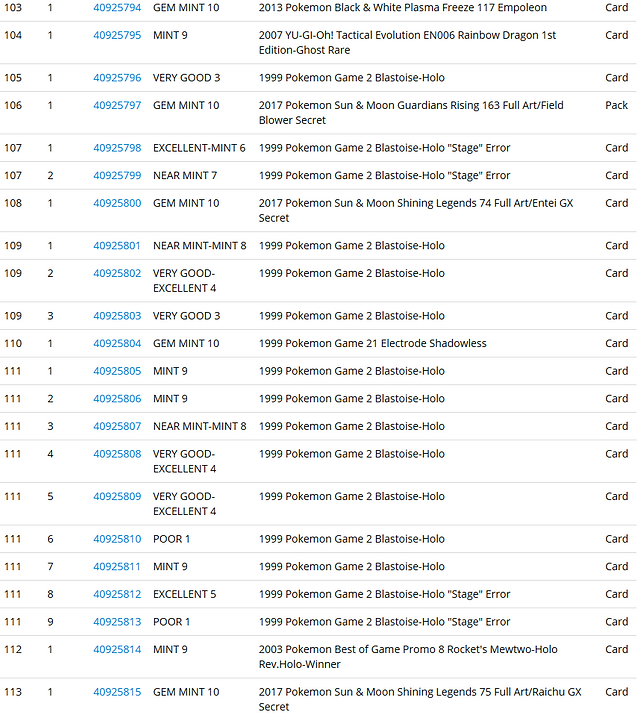Open cert number 40925806 link
Viewport: 640px width, 715px height.
[x=117, y=399]
